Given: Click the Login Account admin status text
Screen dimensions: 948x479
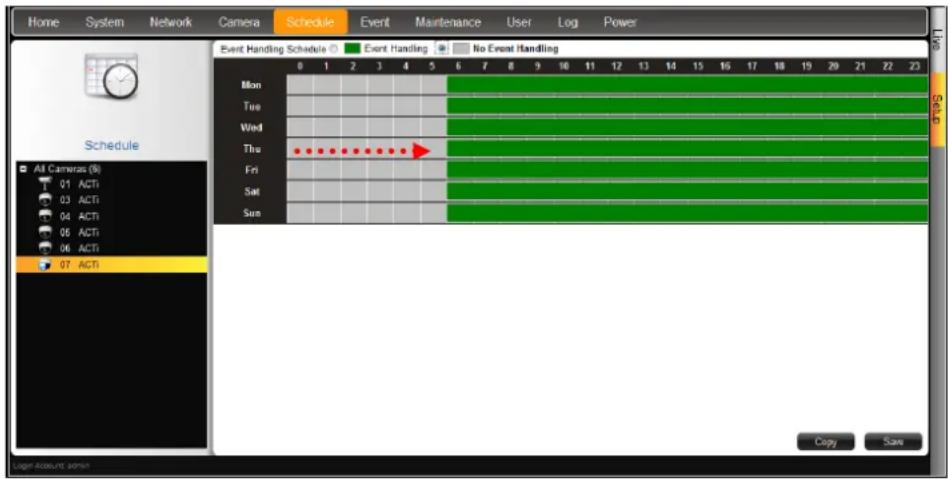Looking at the screenshot, I should pyautogui.click(x=51, y=466).
